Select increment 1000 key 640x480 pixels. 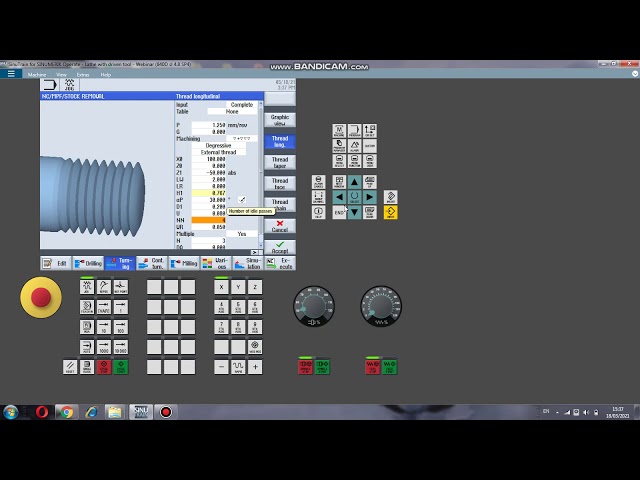[104, 347]
